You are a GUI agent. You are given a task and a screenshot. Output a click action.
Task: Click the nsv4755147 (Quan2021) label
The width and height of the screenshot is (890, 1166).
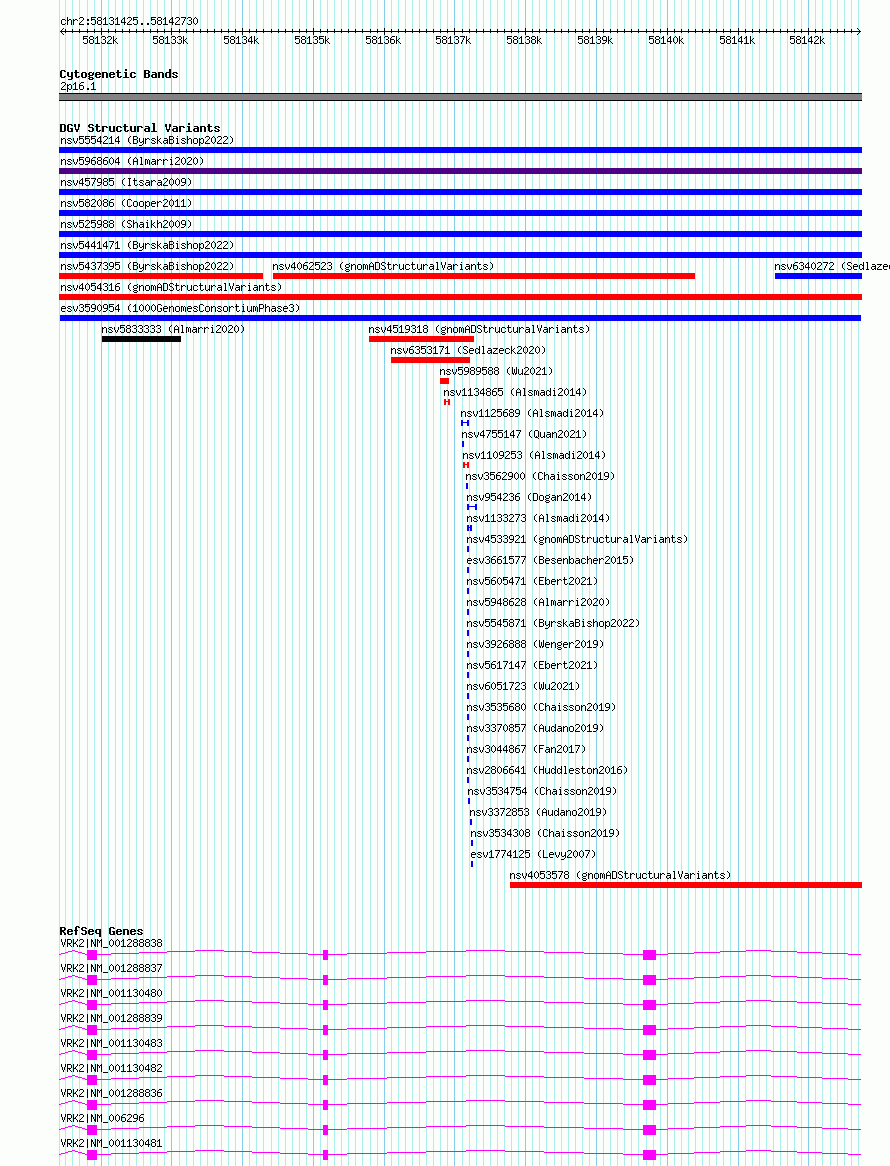point(523,434)
